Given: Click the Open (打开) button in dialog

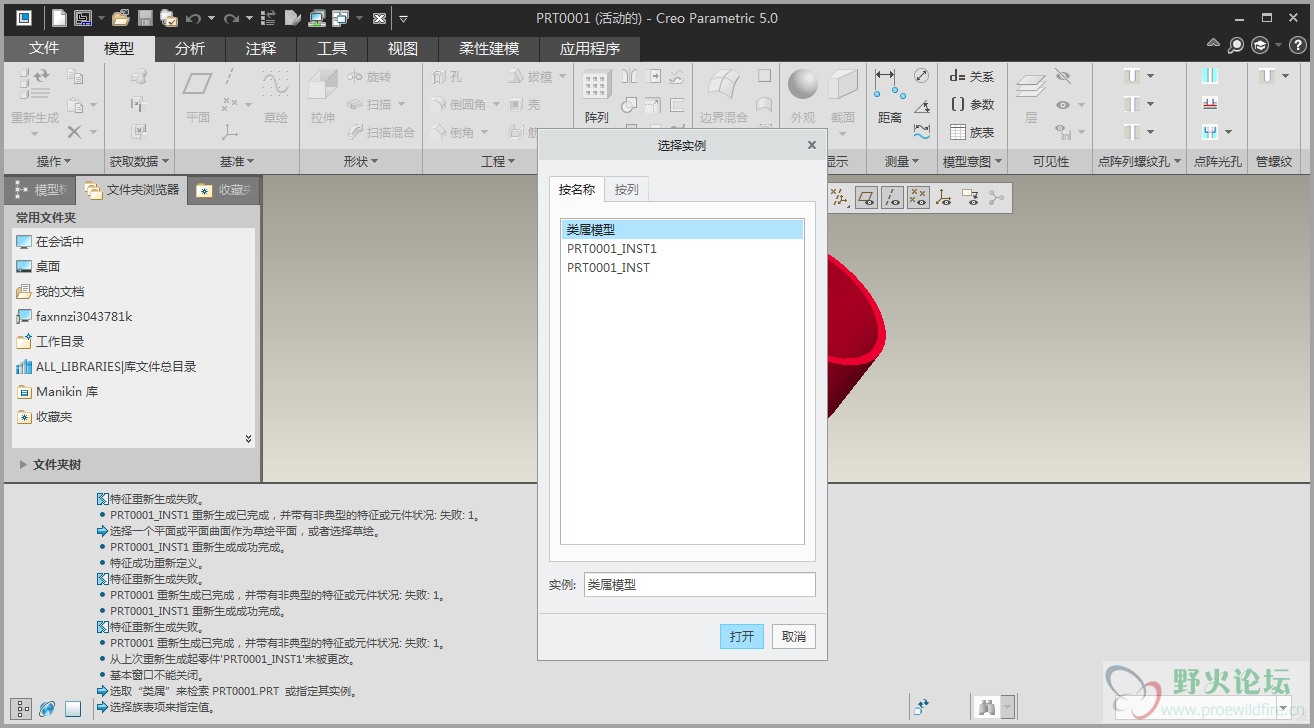Looking at the screenshot, I should [742, 636].
